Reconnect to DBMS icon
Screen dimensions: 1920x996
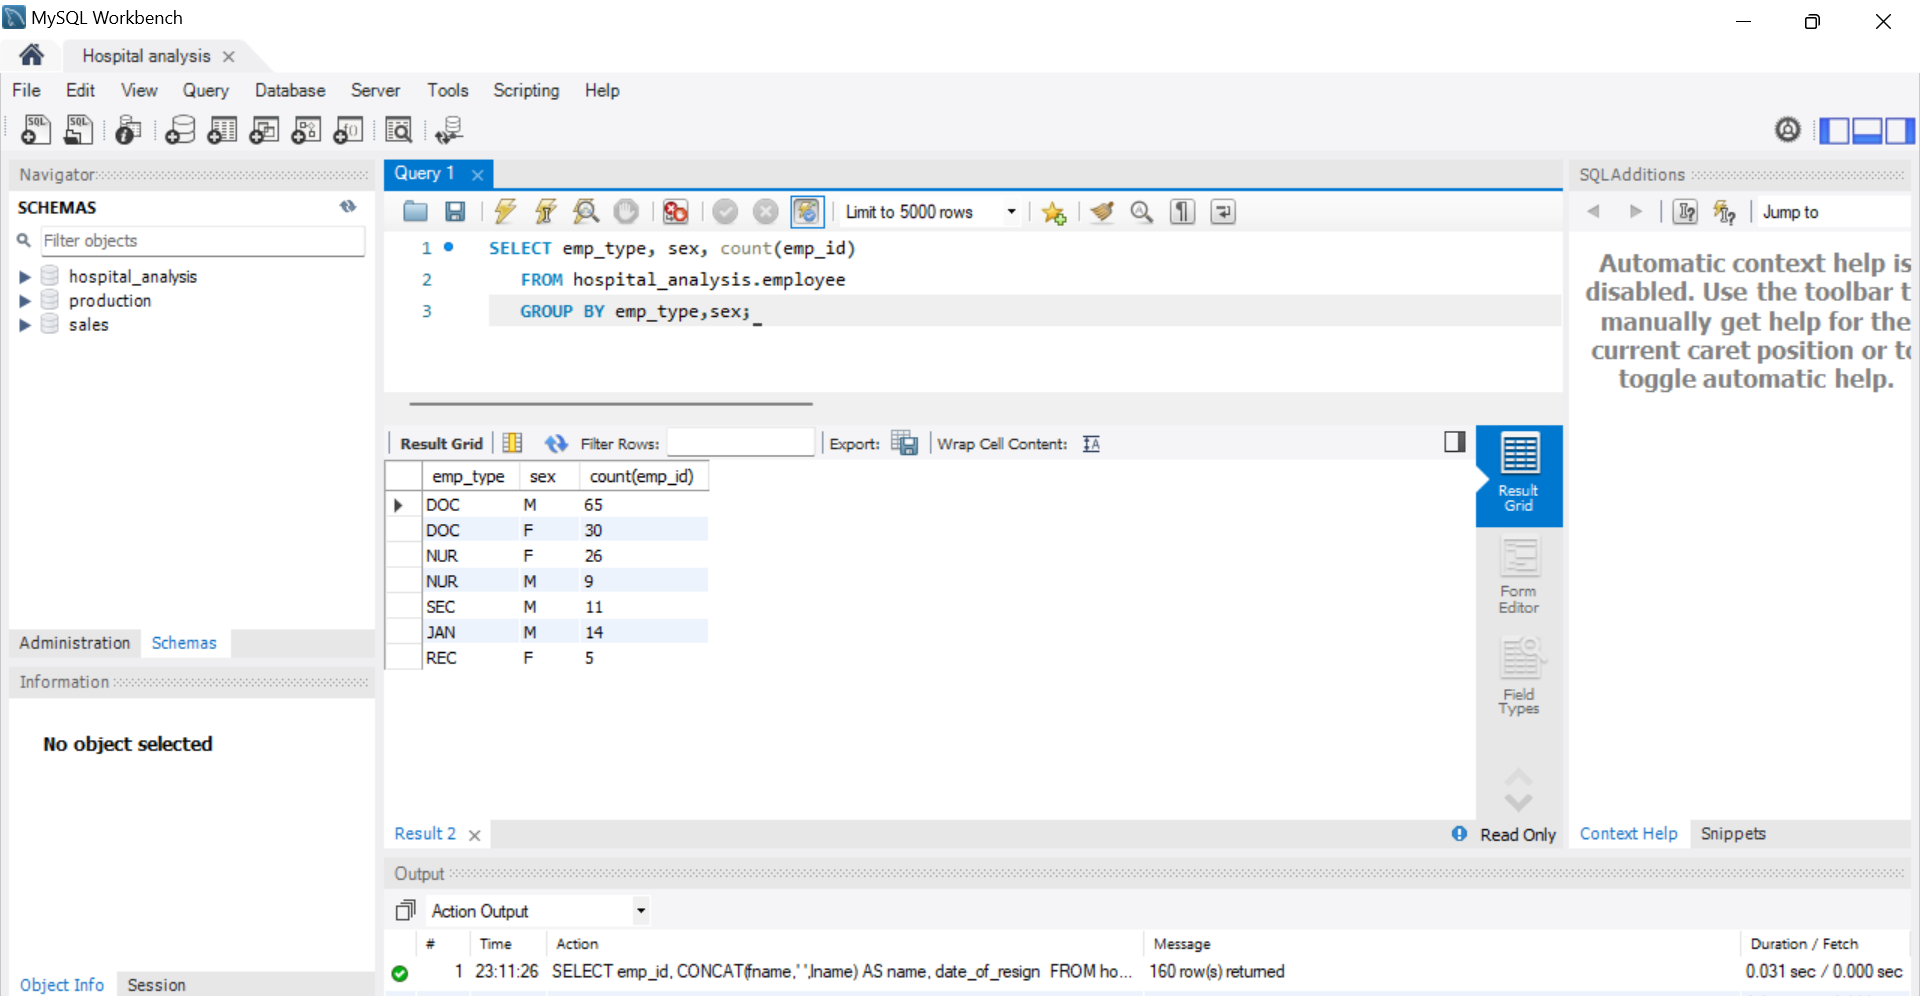pyautogui.click(x=449, y=130)
